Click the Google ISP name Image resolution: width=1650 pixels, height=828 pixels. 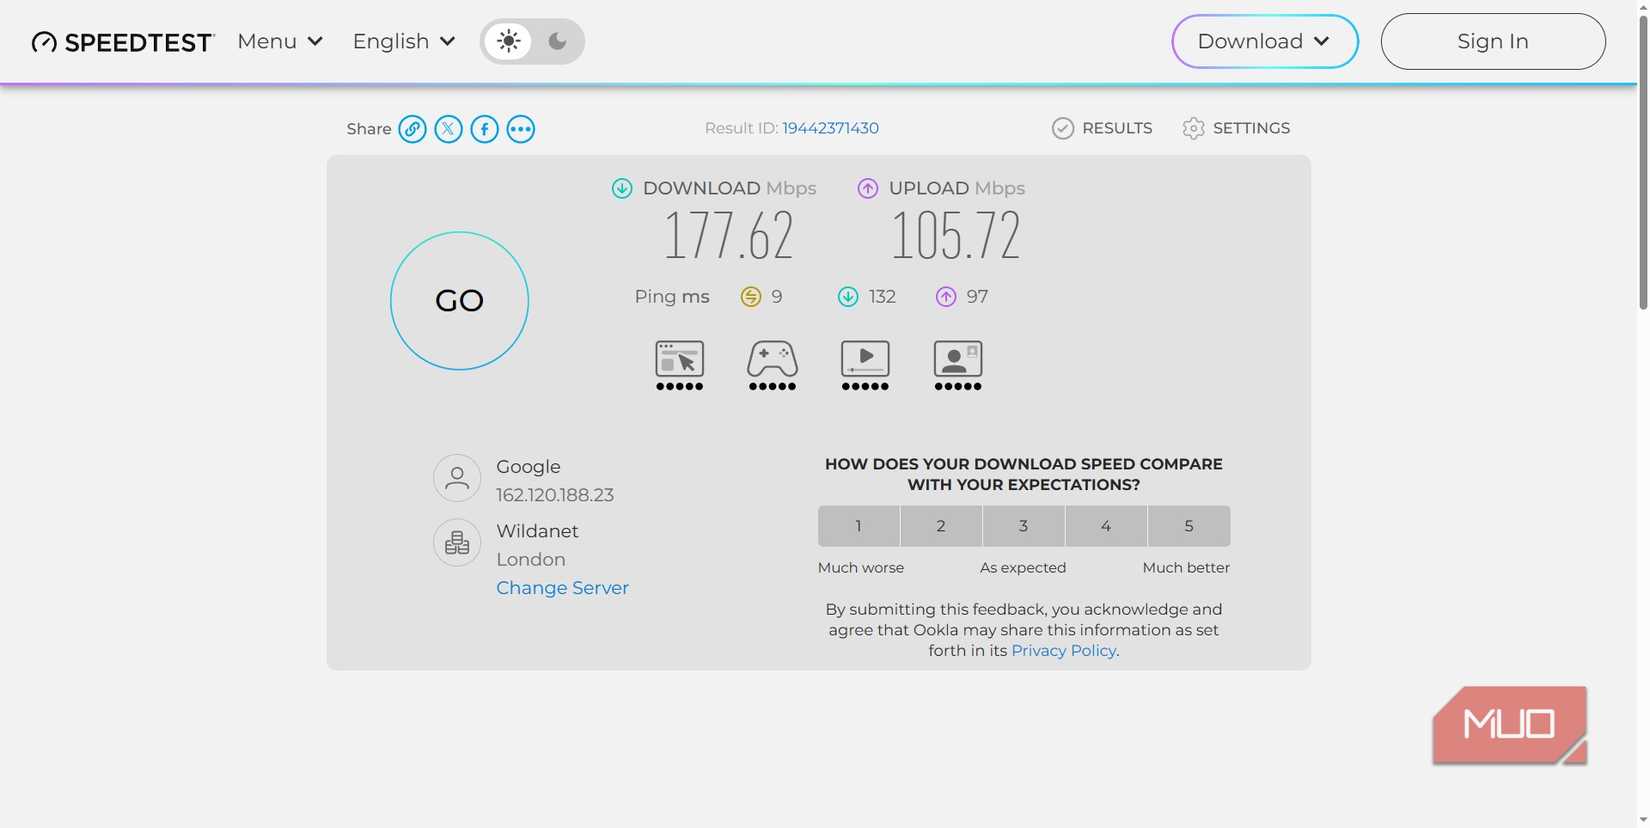tap(528, 467)
